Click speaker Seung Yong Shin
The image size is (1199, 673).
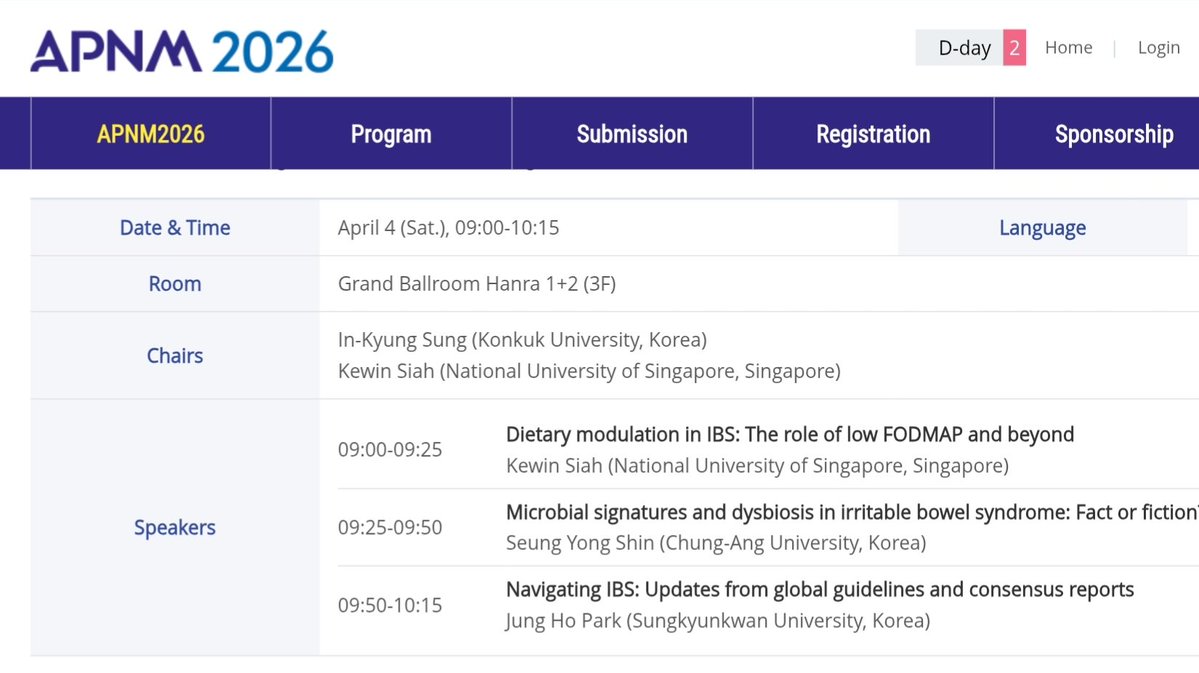(580, 543)
